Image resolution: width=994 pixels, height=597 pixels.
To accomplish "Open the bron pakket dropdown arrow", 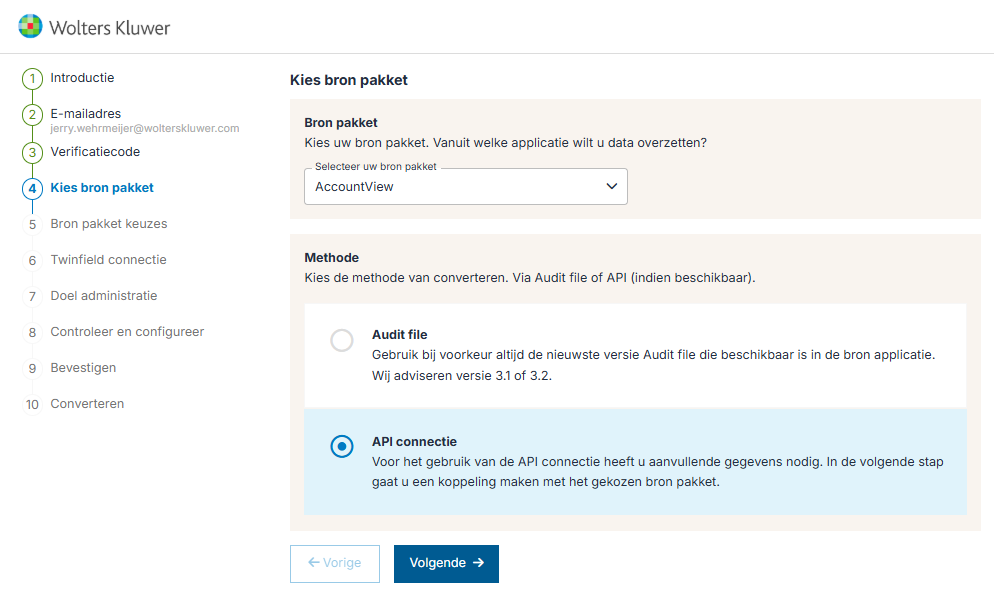I will point(612,187).
